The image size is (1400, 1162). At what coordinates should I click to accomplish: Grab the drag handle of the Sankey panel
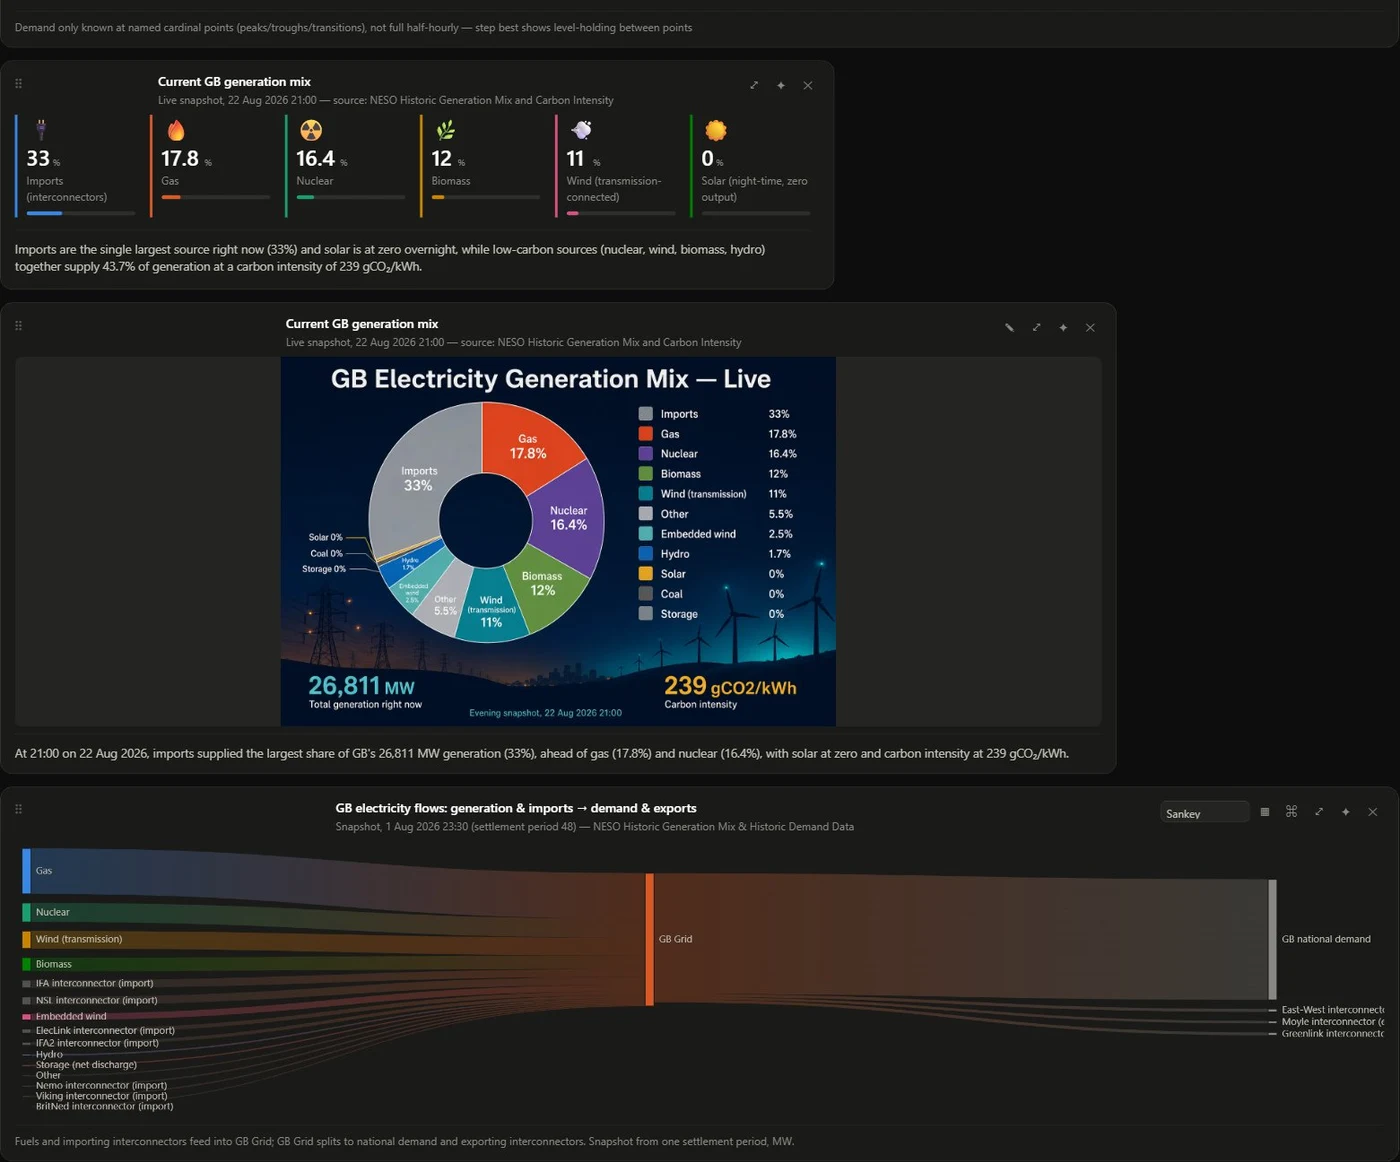click(x=18, y=809)
